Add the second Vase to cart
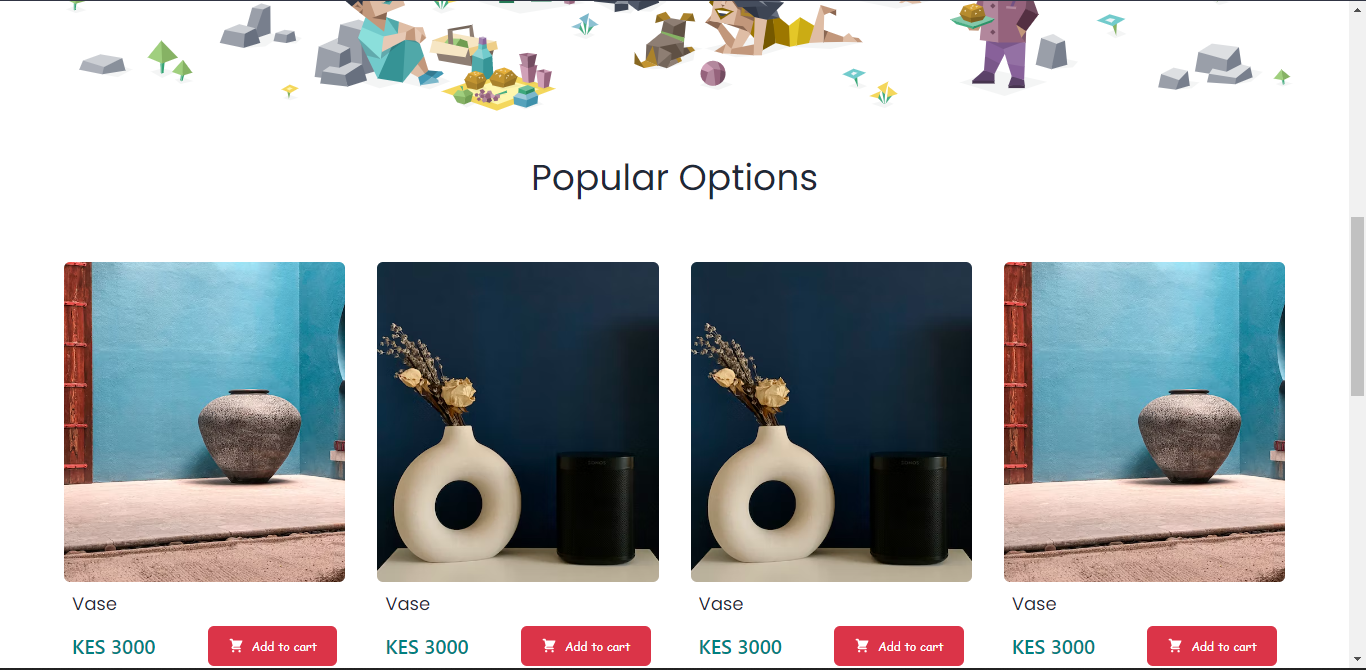The image size is (1366, 670). tap(586, 646)
